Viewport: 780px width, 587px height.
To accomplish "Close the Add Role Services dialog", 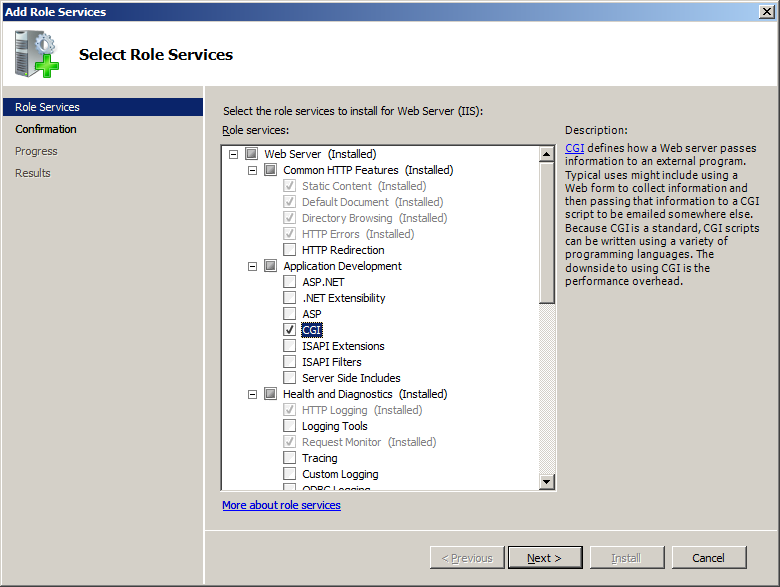I will (768, 11).
